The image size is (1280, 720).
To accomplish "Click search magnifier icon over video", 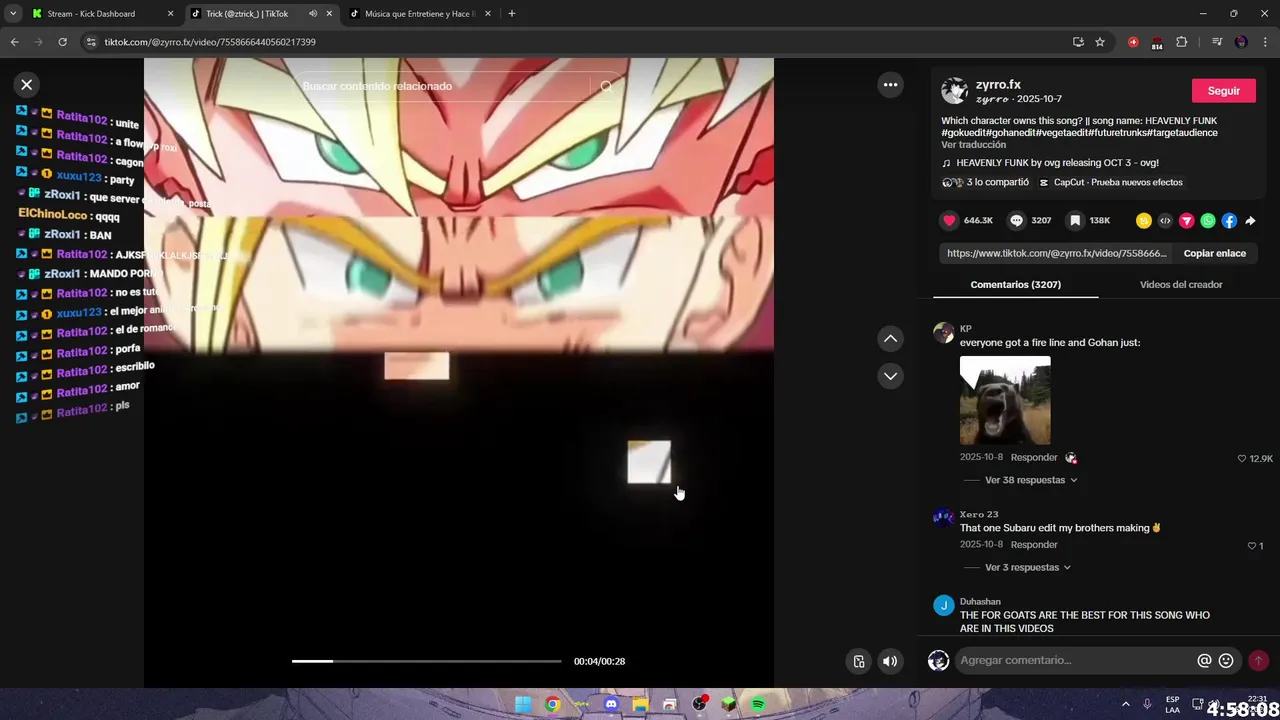I will coord(606,86).
